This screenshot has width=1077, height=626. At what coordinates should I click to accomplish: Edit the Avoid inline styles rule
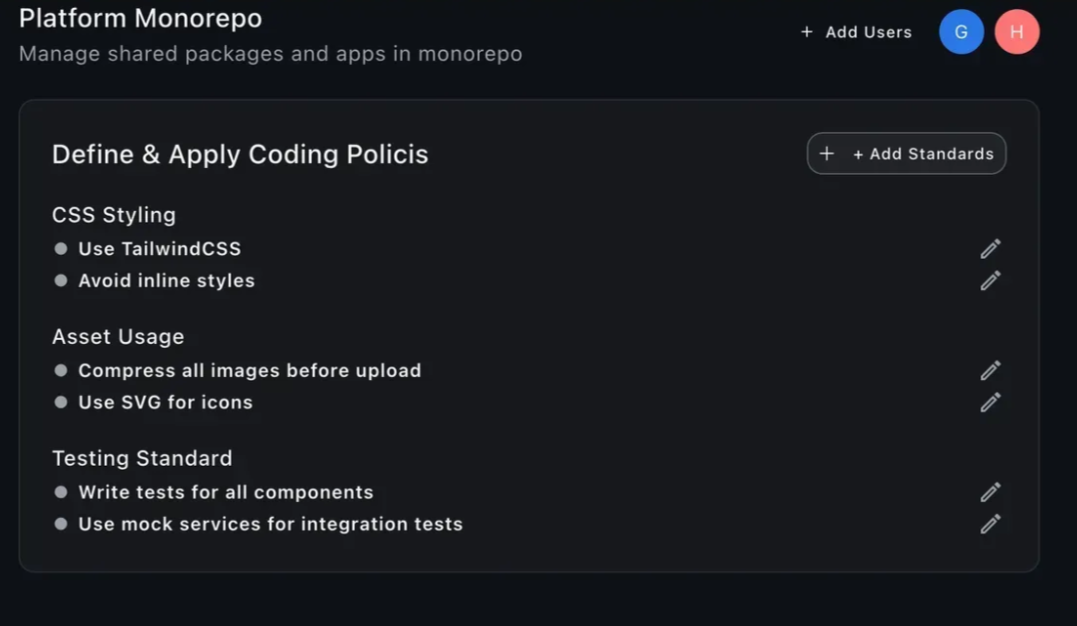(990, 281)
